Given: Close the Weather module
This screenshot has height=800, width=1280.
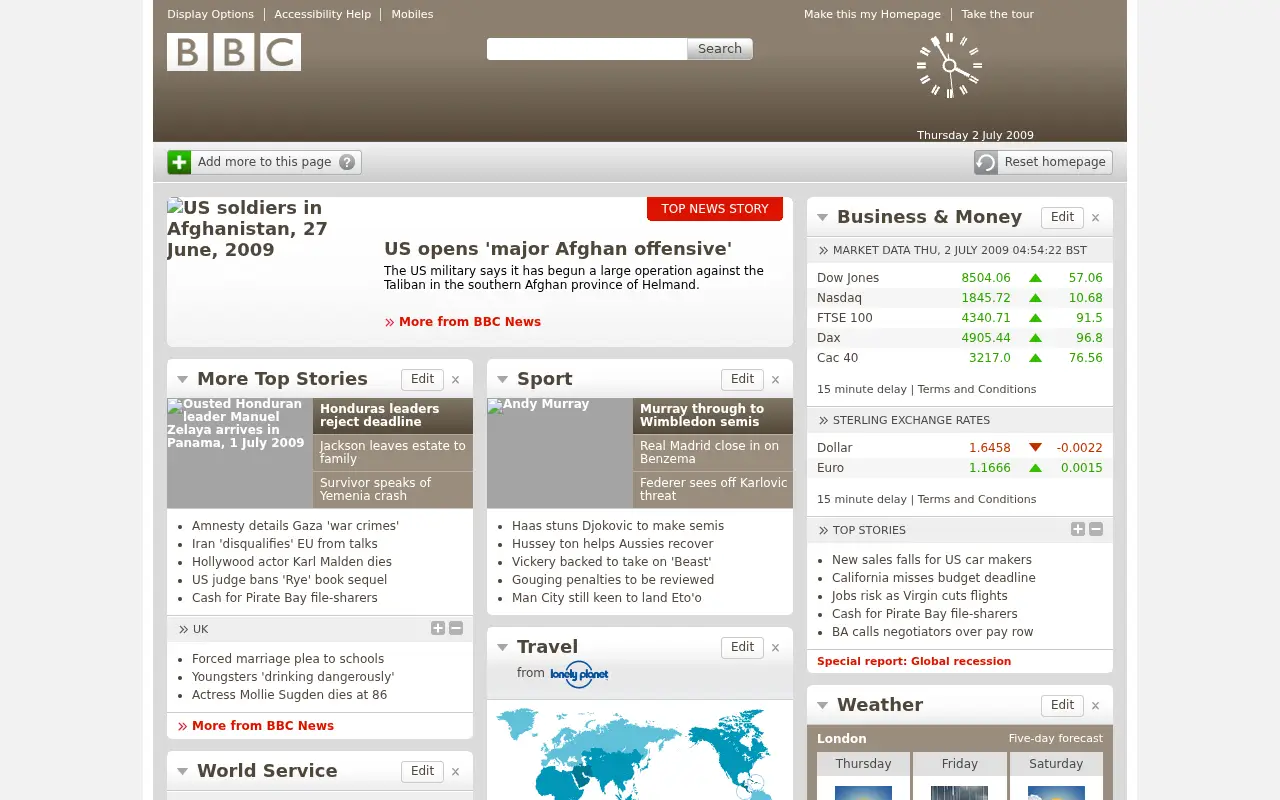Looking at the screenshot, I should (x=1095, y=706).
